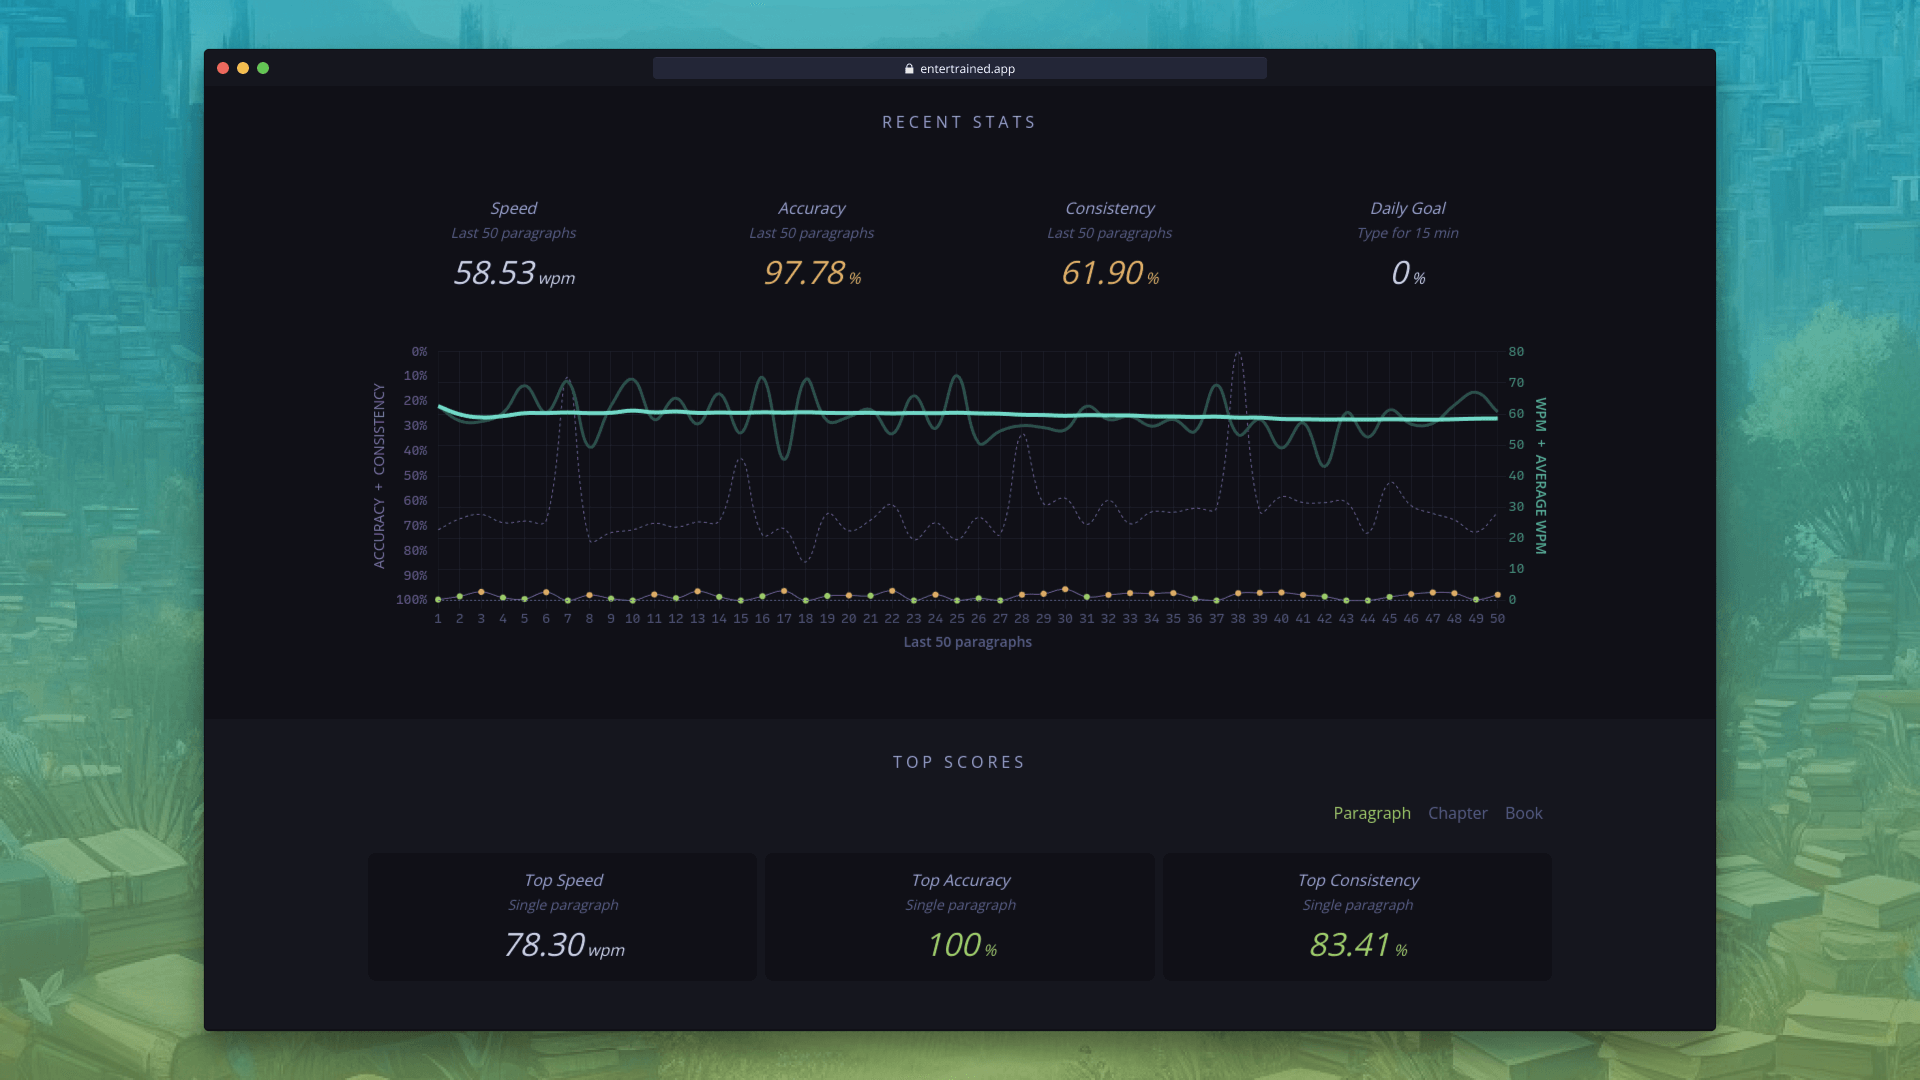This screenshot has width=1920, height=1080.
Task: Toggle the accuracy line visibility on chart
Action: tap(810, 243)
